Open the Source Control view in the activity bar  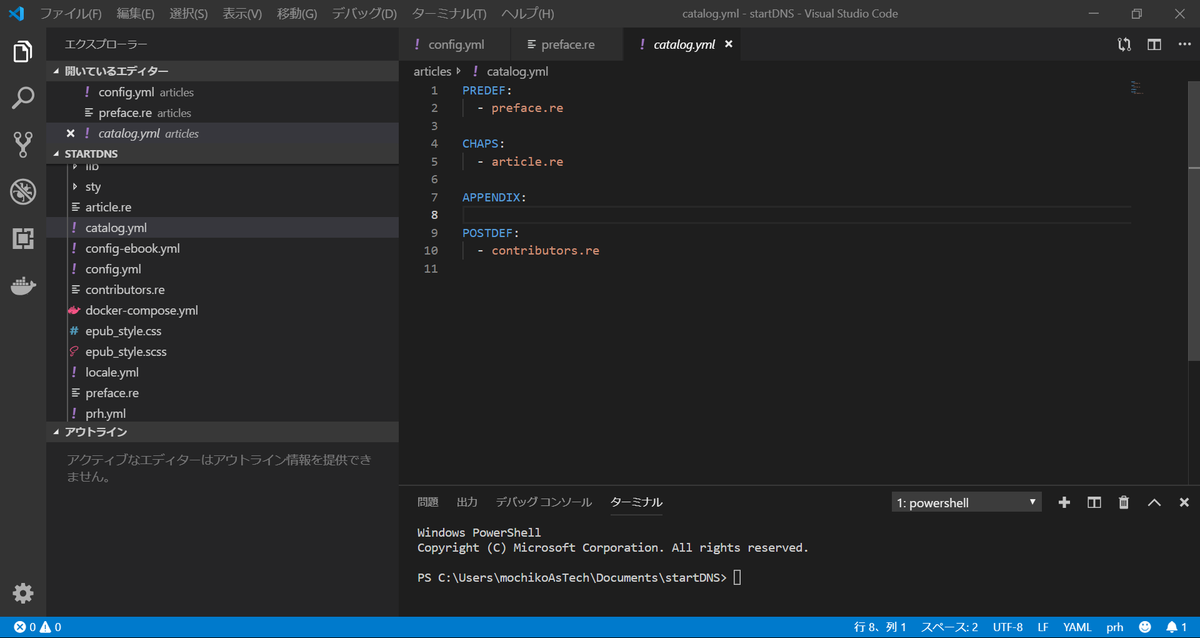coord(23,145)
